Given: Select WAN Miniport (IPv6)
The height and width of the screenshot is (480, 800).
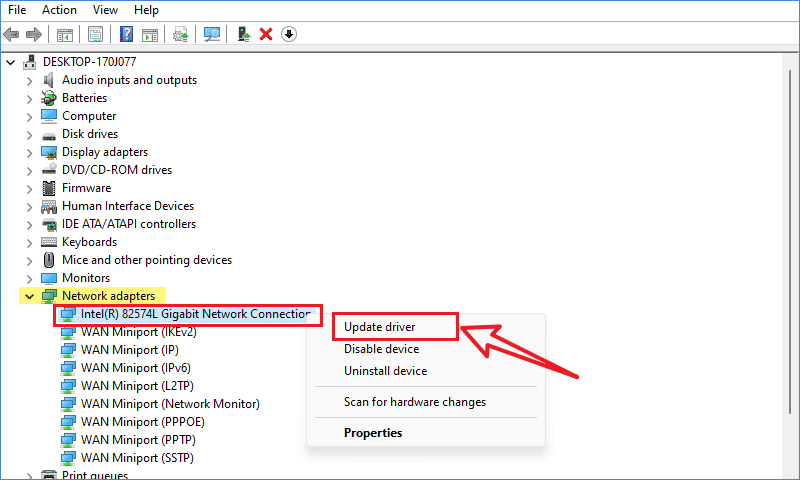Looking at the screenshot, I should (136, 368).
